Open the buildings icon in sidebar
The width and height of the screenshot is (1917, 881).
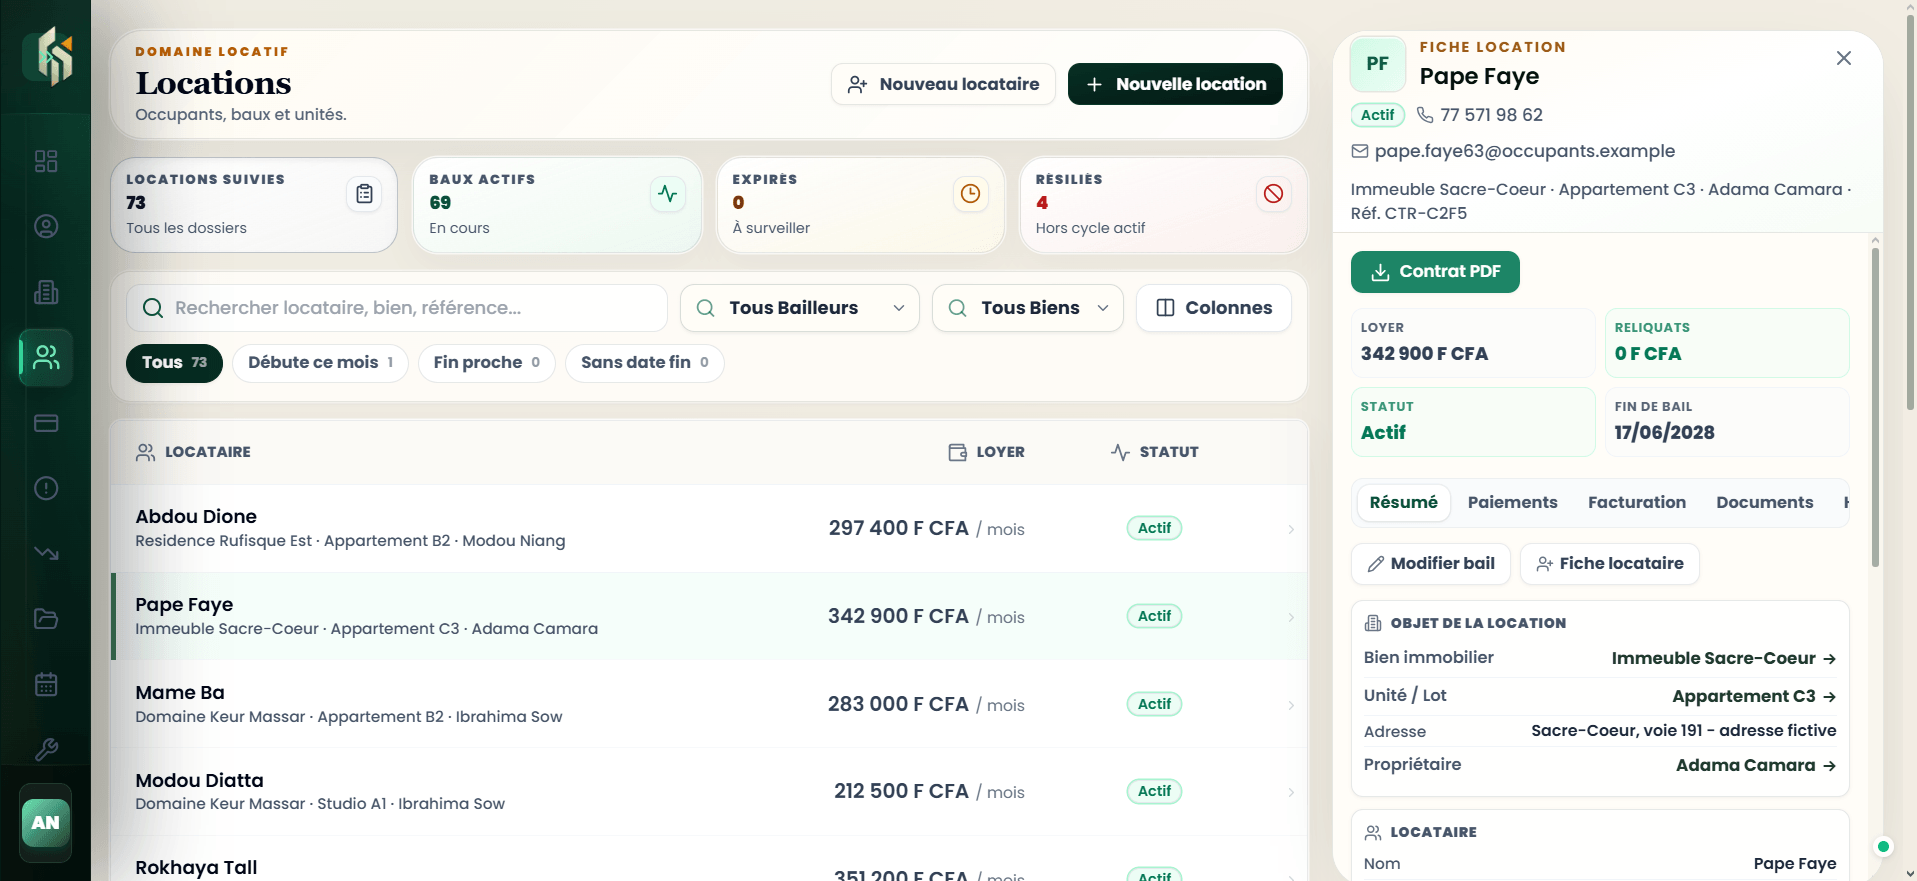coord(46,292)
